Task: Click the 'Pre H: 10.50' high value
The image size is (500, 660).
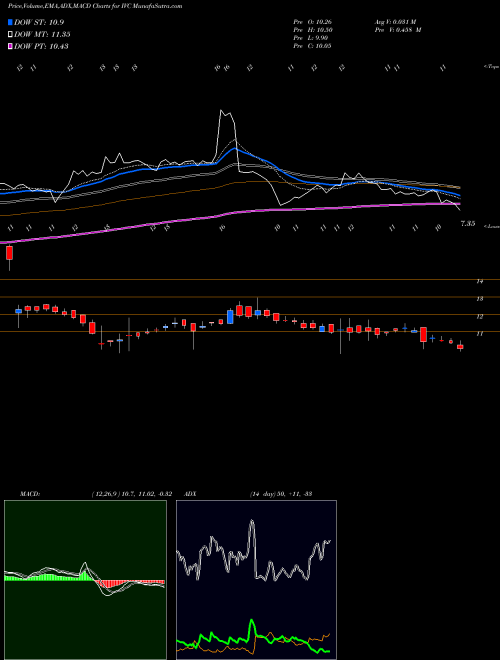Action: click(x=314, y=30)
